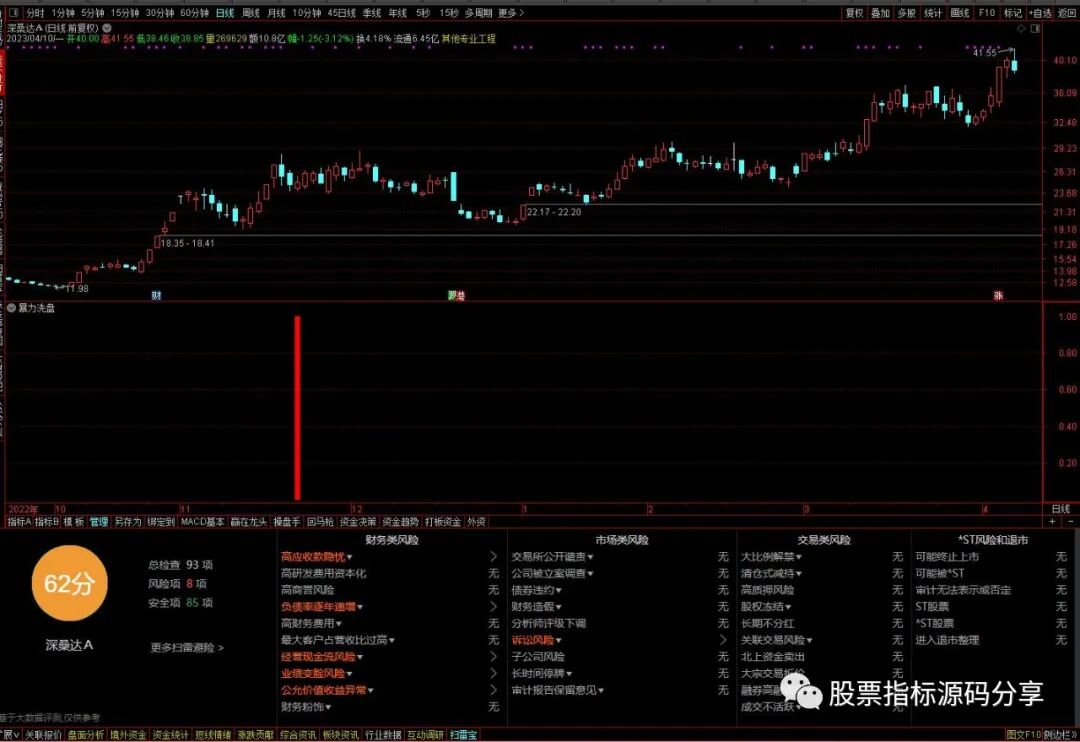This screenshot has width=1080, height=742.
Task: Click the 返回 back button
Action: [x=1066, y=12]
